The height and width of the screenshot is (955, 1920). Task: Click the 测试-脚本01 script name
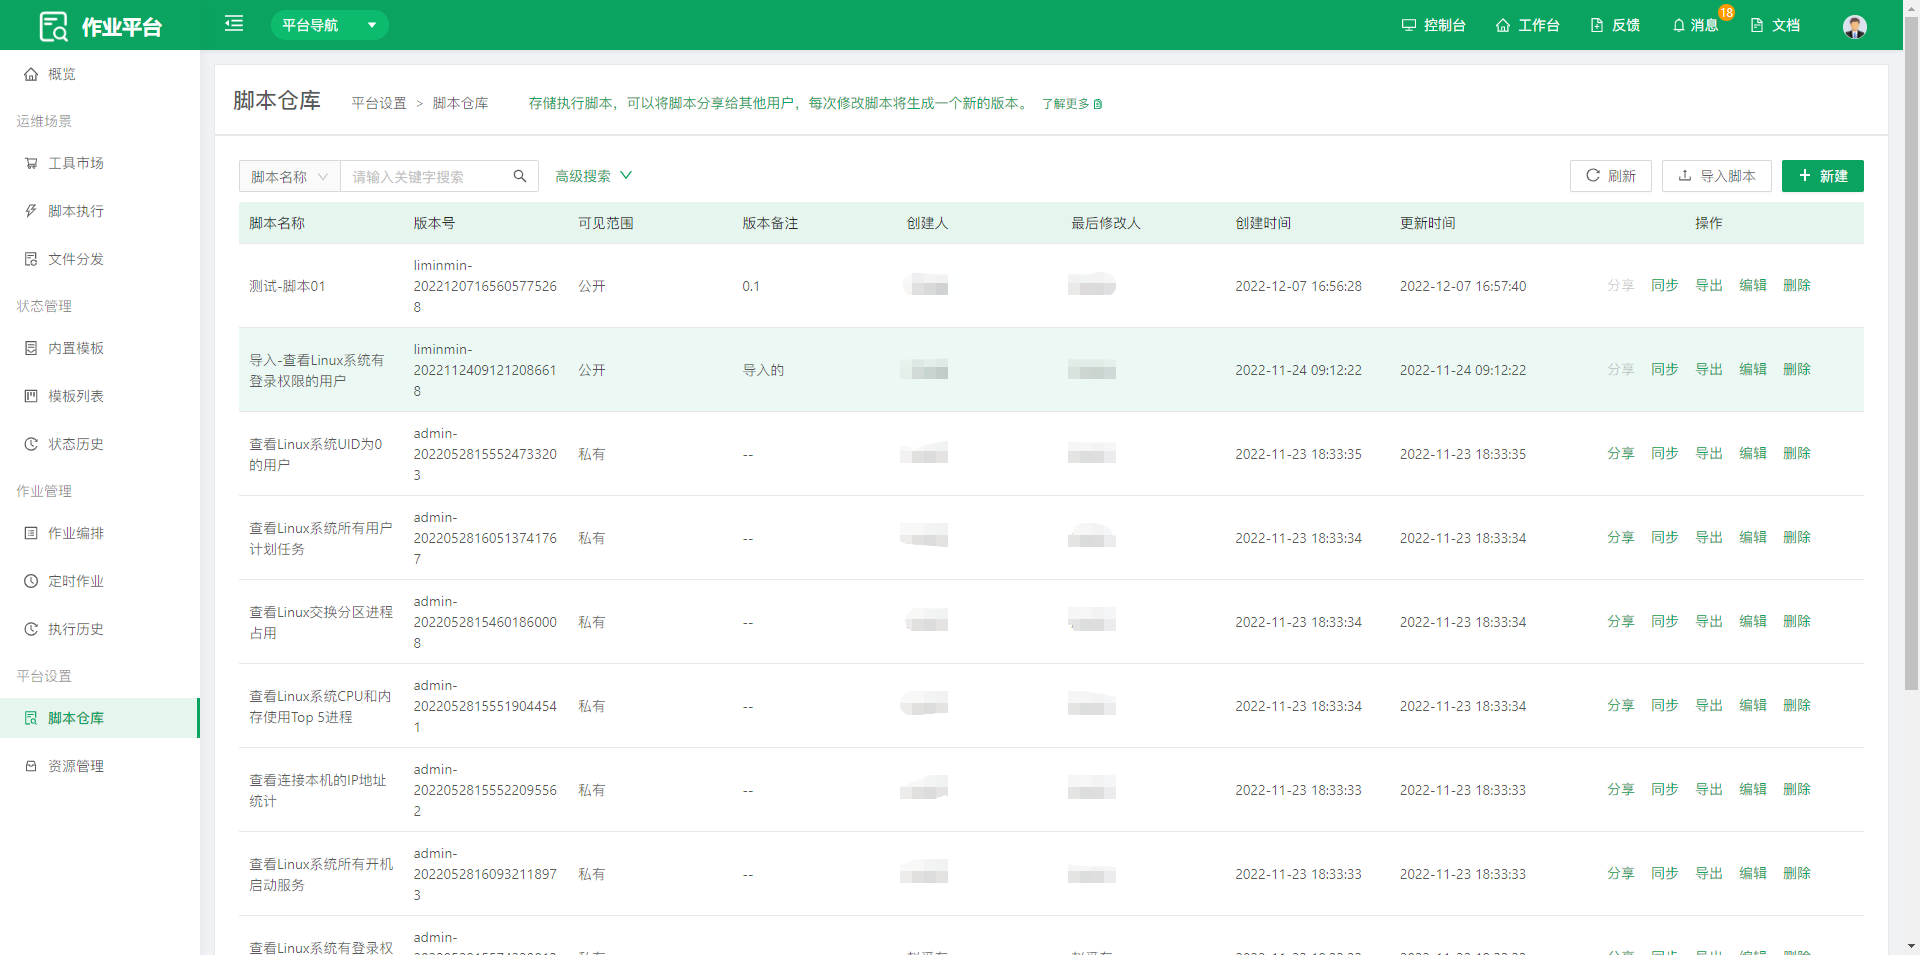pos(287,286)
